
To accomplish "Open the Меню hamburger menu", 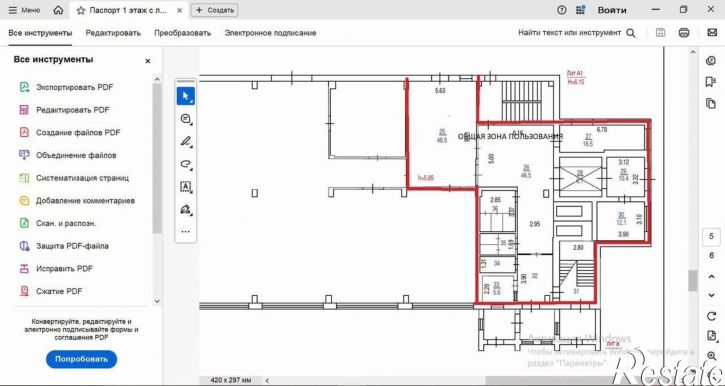I will click(25, 10).
